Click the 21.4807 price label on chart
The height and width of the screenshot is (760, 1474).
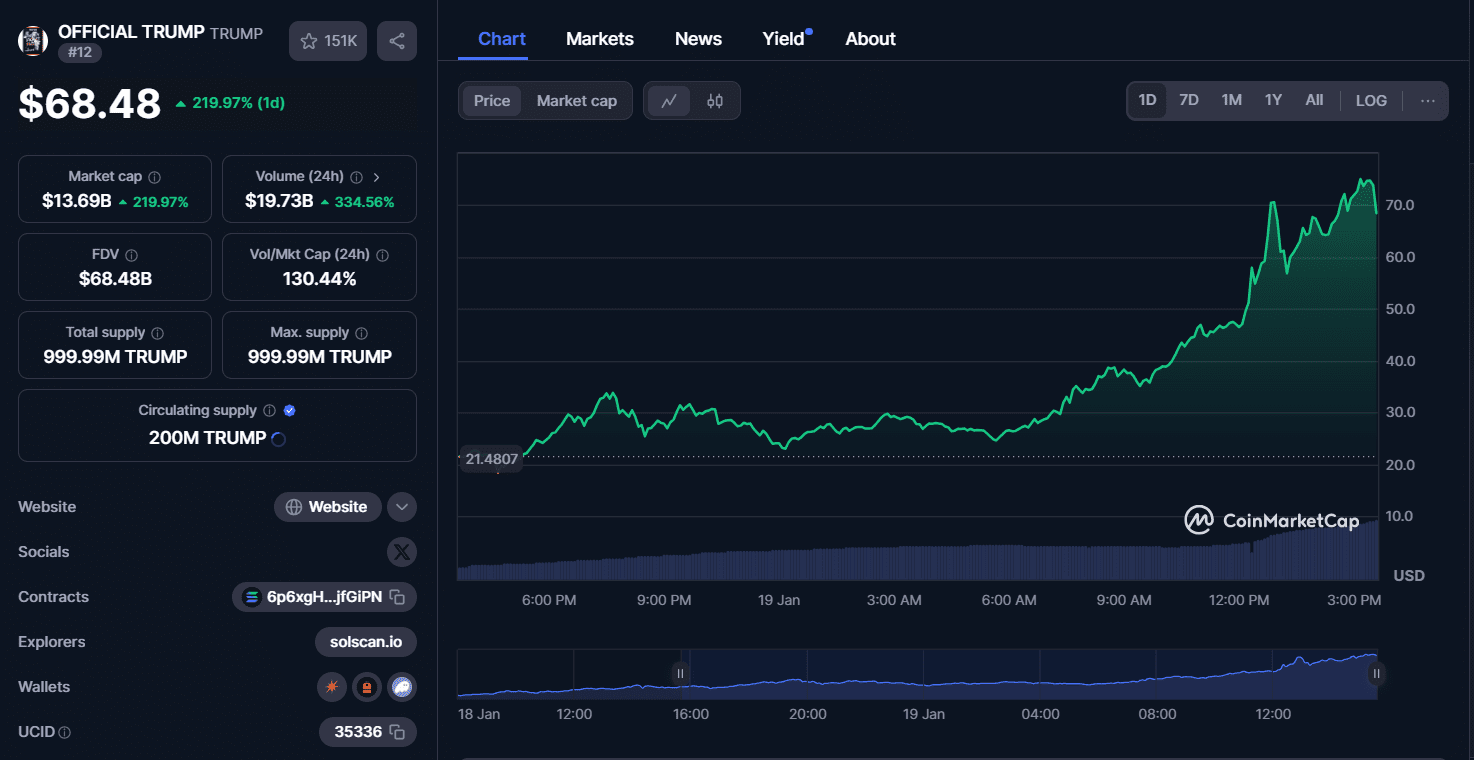pyautogui.click(x=491, y=460)
